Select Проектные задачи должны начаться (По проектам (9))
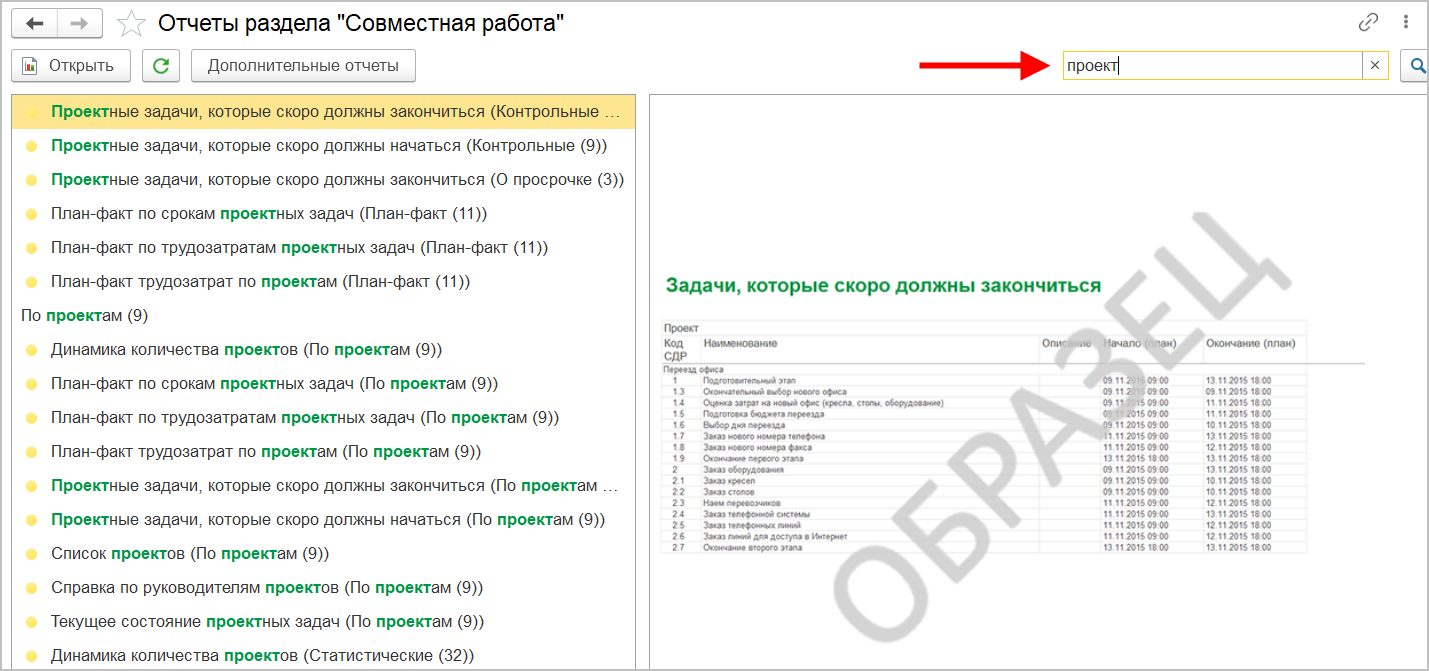Viewport: 1429px width, 671px height. point(323,520)
